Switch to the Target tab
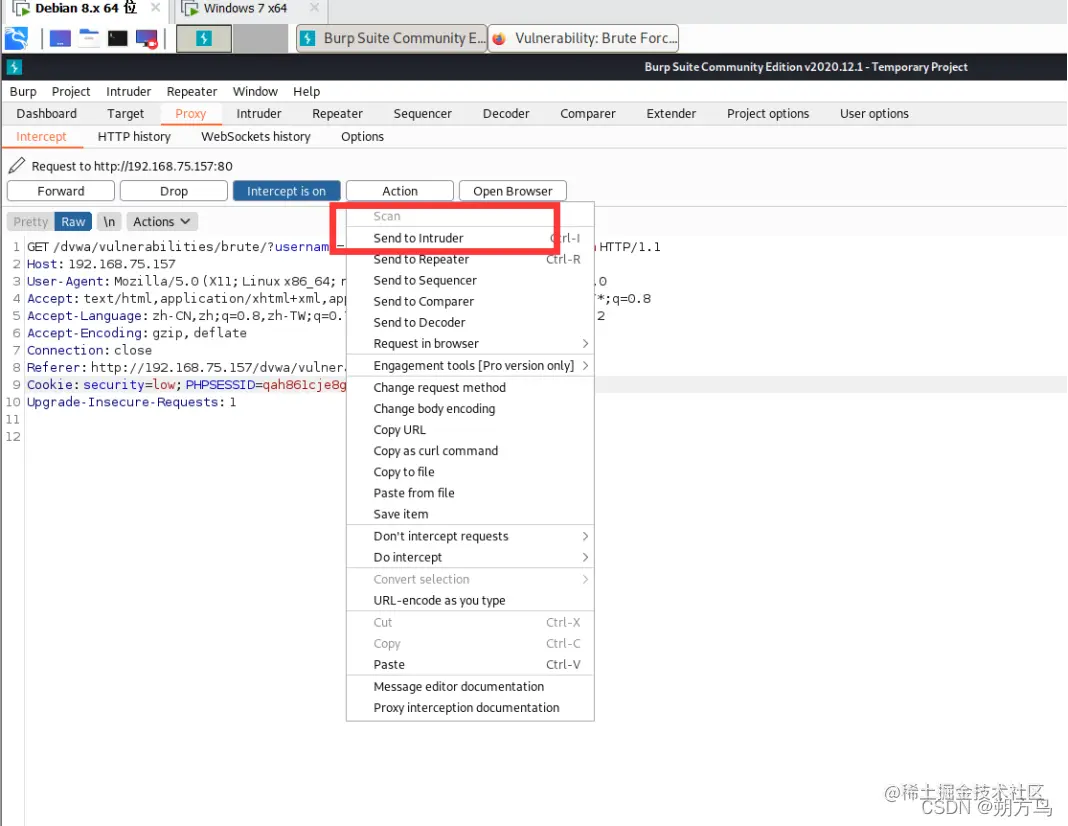The image size is (1068, 826). tap(125, 114)
